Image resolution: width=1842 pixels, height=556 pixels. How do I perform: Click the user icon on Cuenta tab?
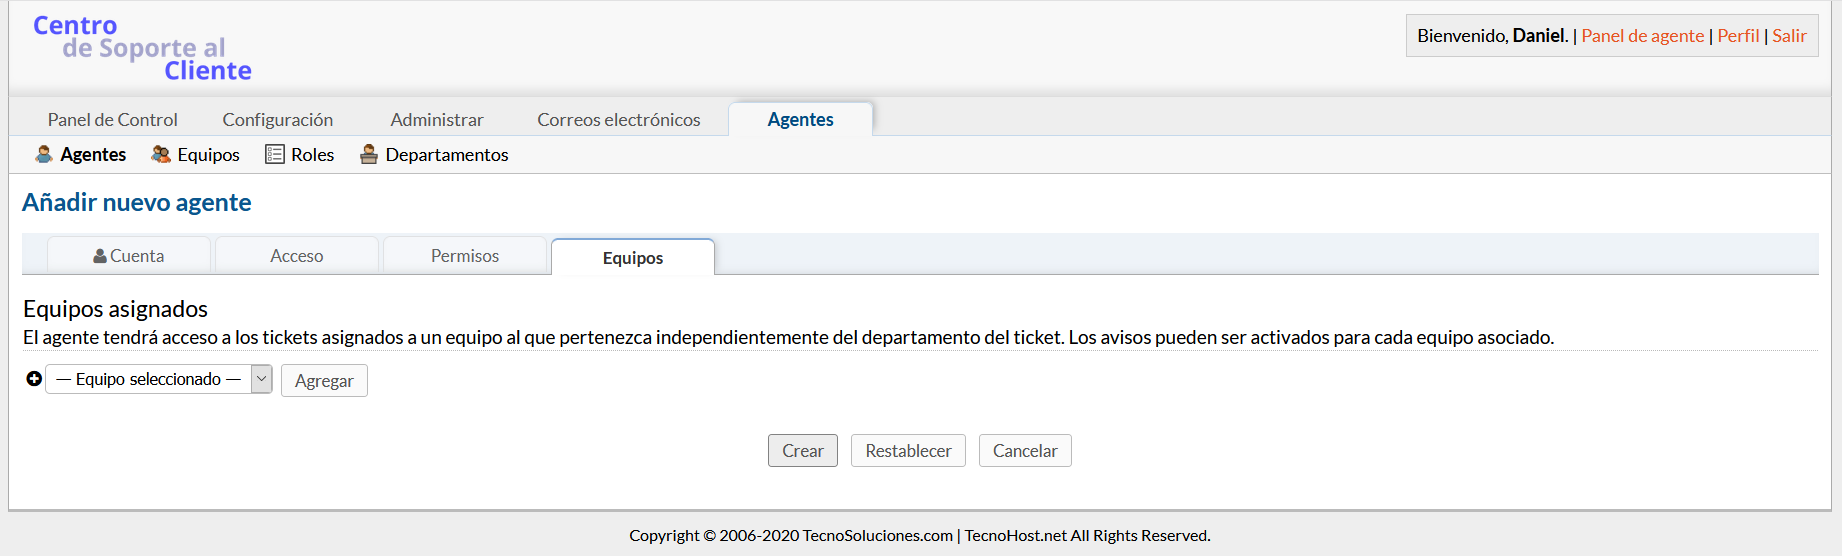(x=100, y=256)
